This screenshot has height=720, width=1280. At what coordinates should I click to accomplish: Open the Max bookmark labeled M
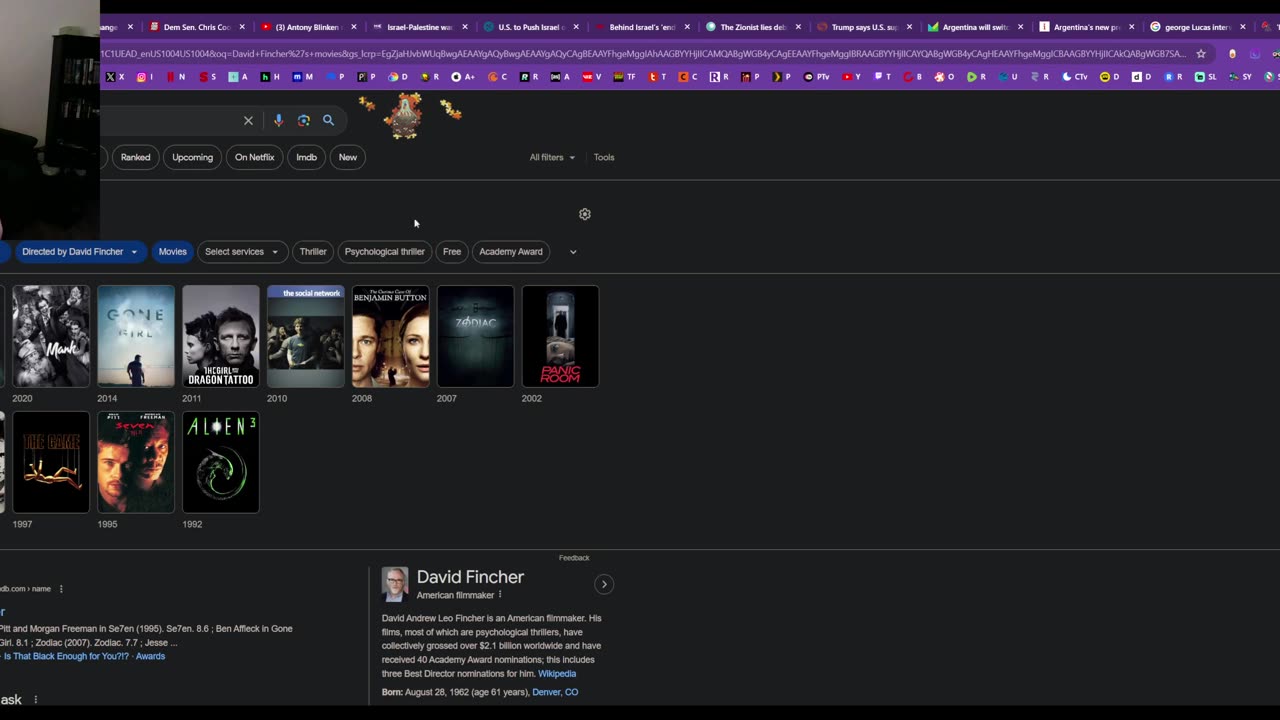point(302,77)
